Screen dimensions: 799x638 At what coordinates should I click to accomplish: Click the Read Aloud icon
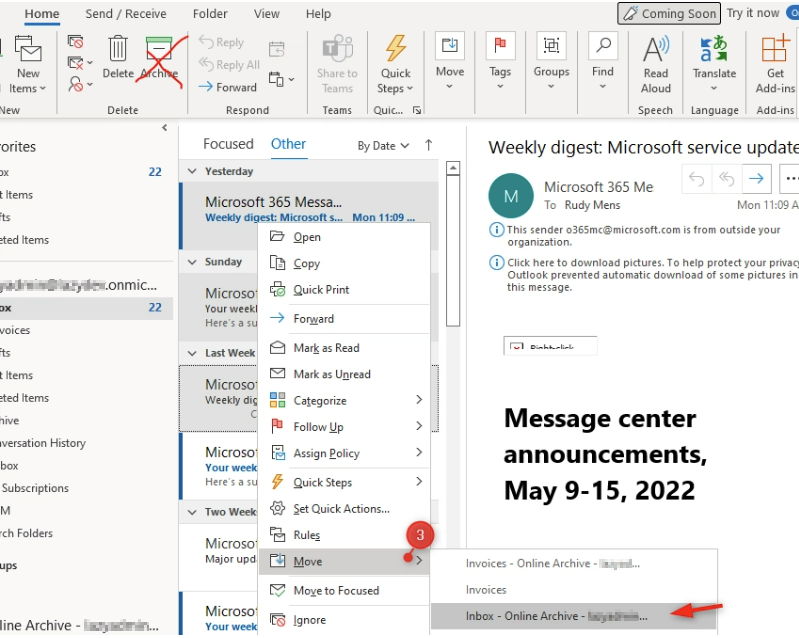pyautogui.click(x=656, y=49)
